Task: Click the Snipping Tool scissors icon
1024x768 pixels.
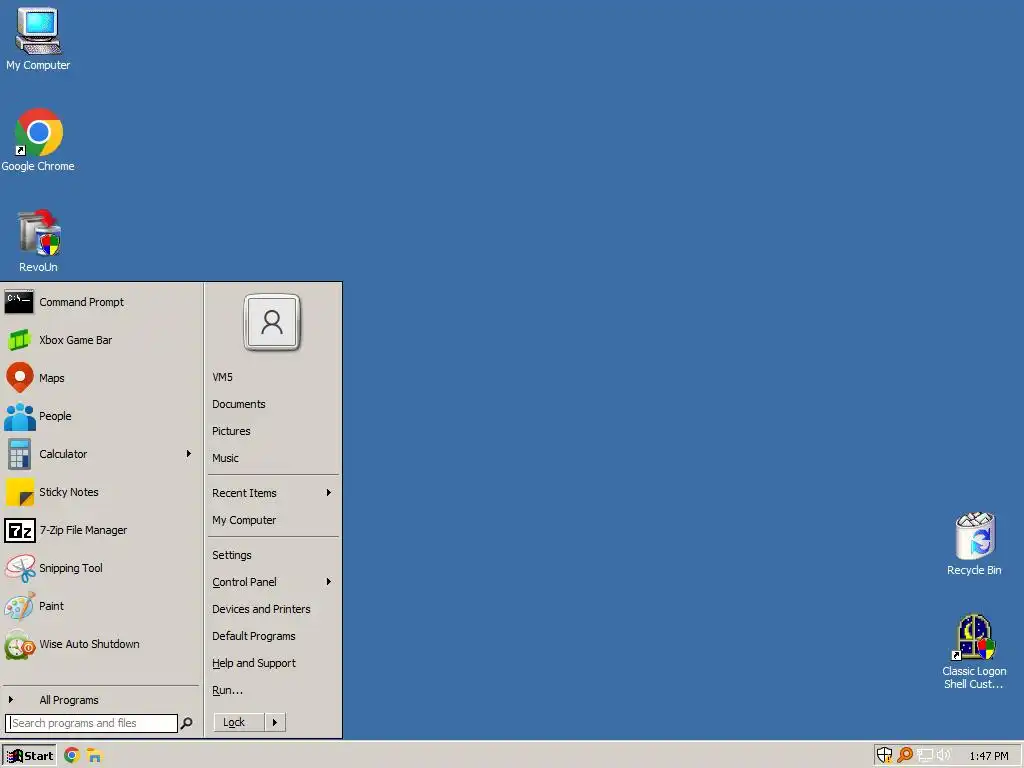Action: [x=20, y=568]
